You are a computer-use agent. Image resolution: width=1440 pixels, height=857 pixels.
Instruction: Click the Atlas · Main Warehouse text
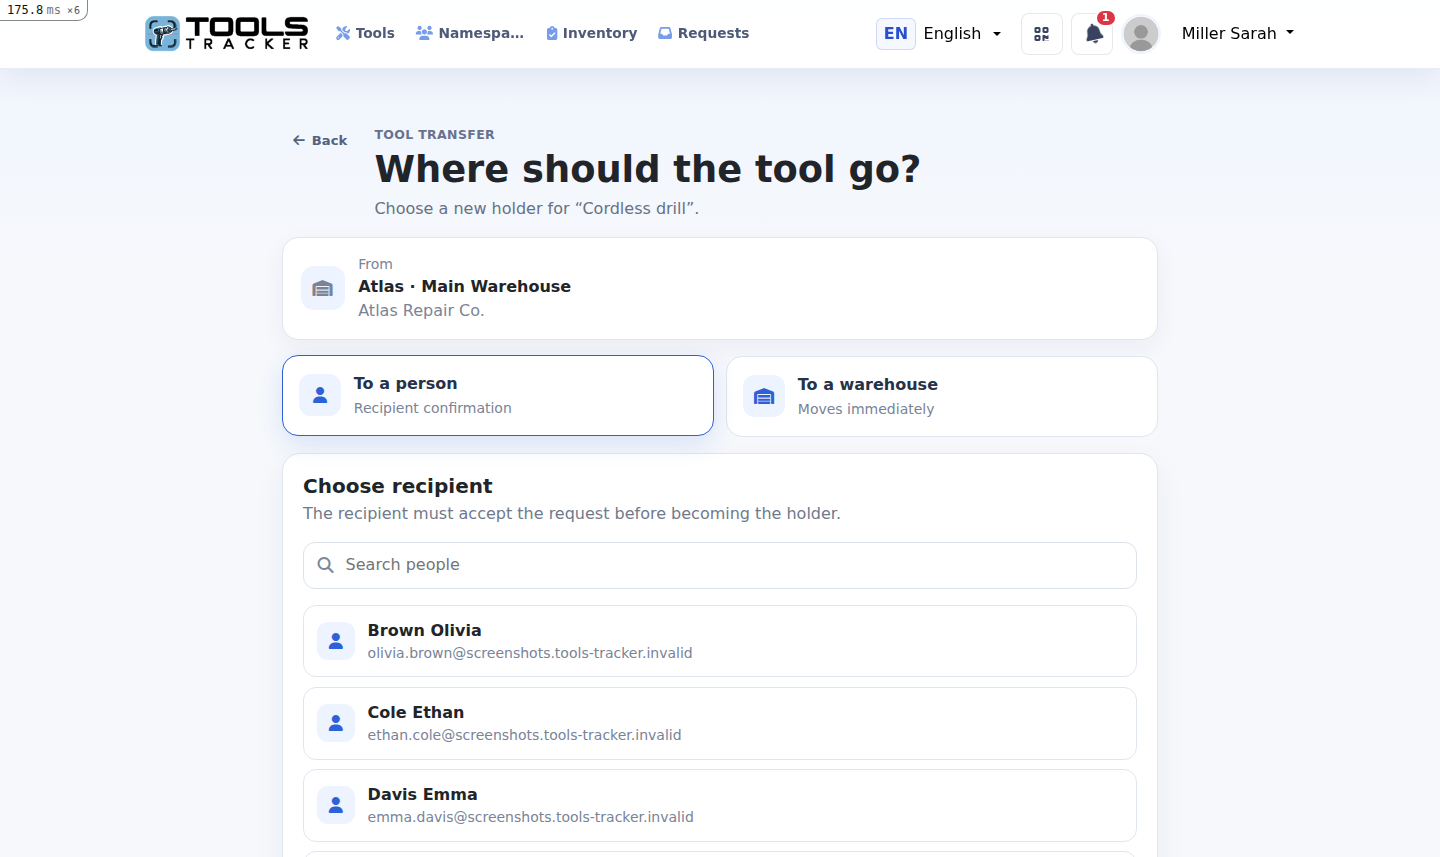click(464, 286)
